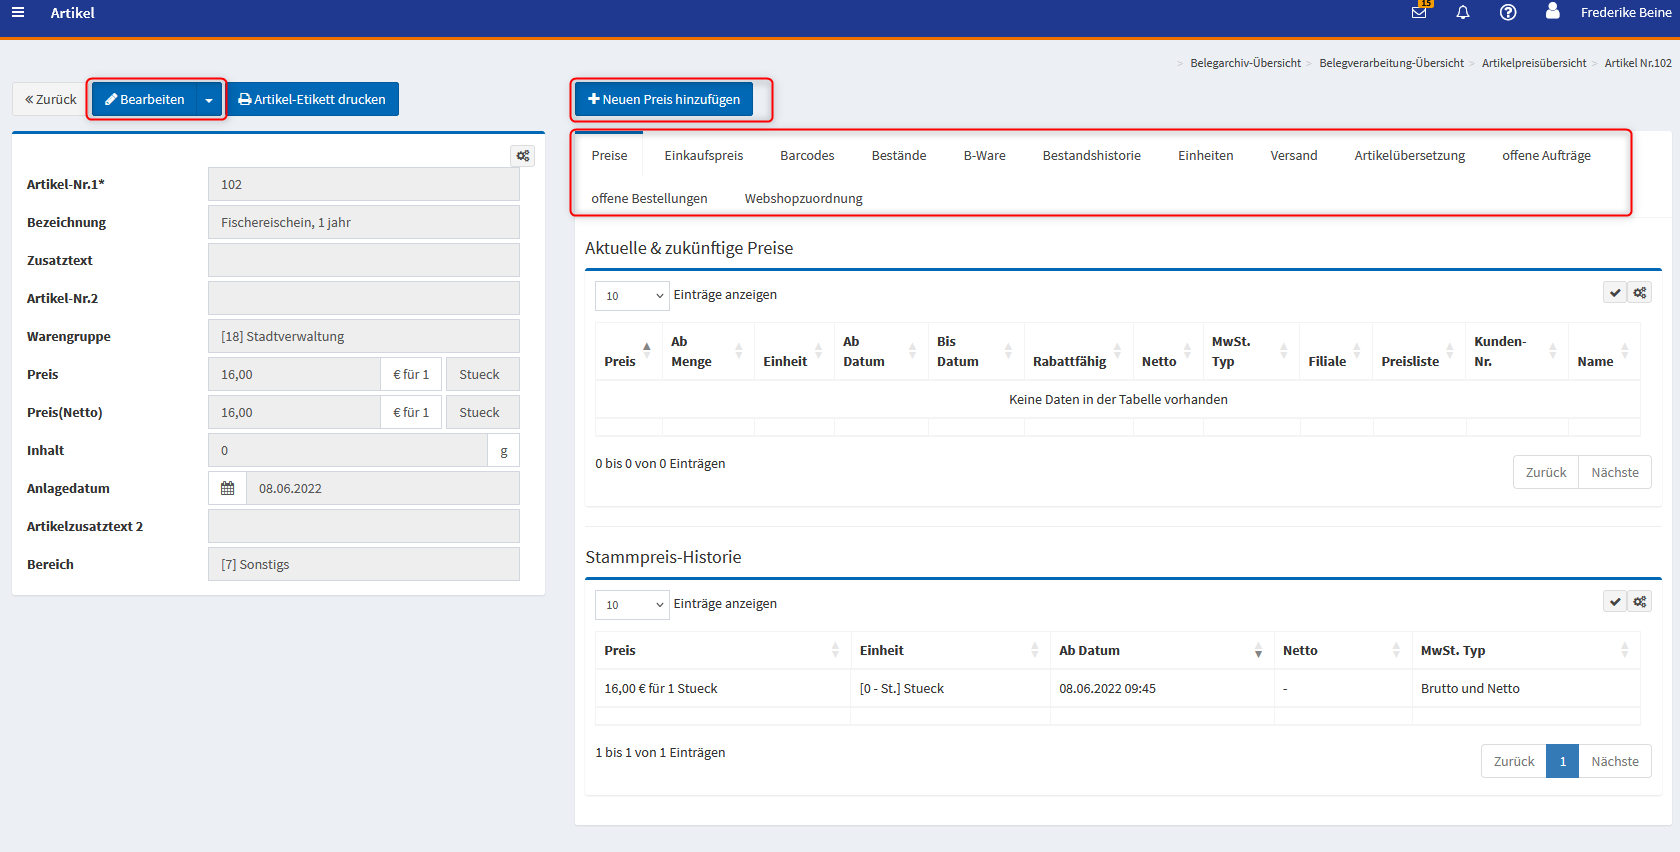Click Artikel-Etikett drucken button

(313, 100)
